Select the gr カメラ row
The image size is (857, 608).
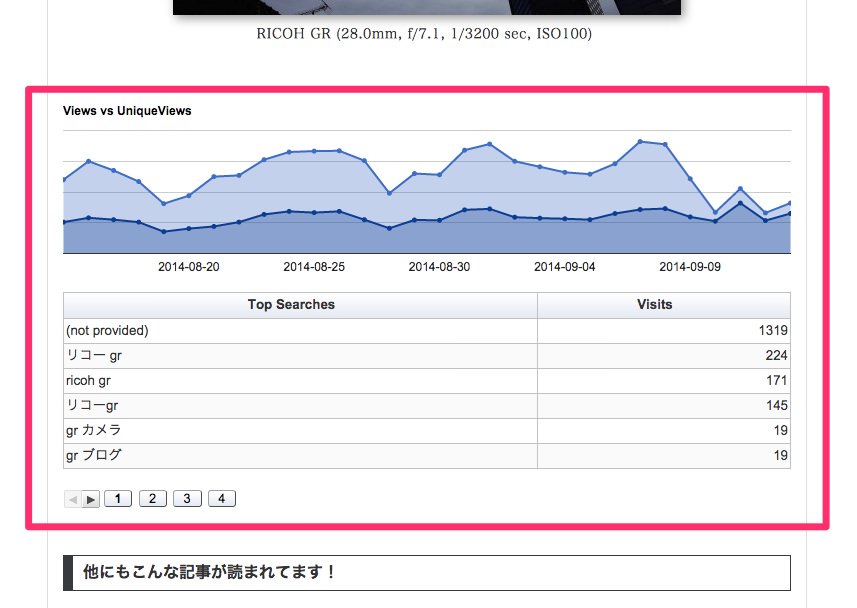427,431
